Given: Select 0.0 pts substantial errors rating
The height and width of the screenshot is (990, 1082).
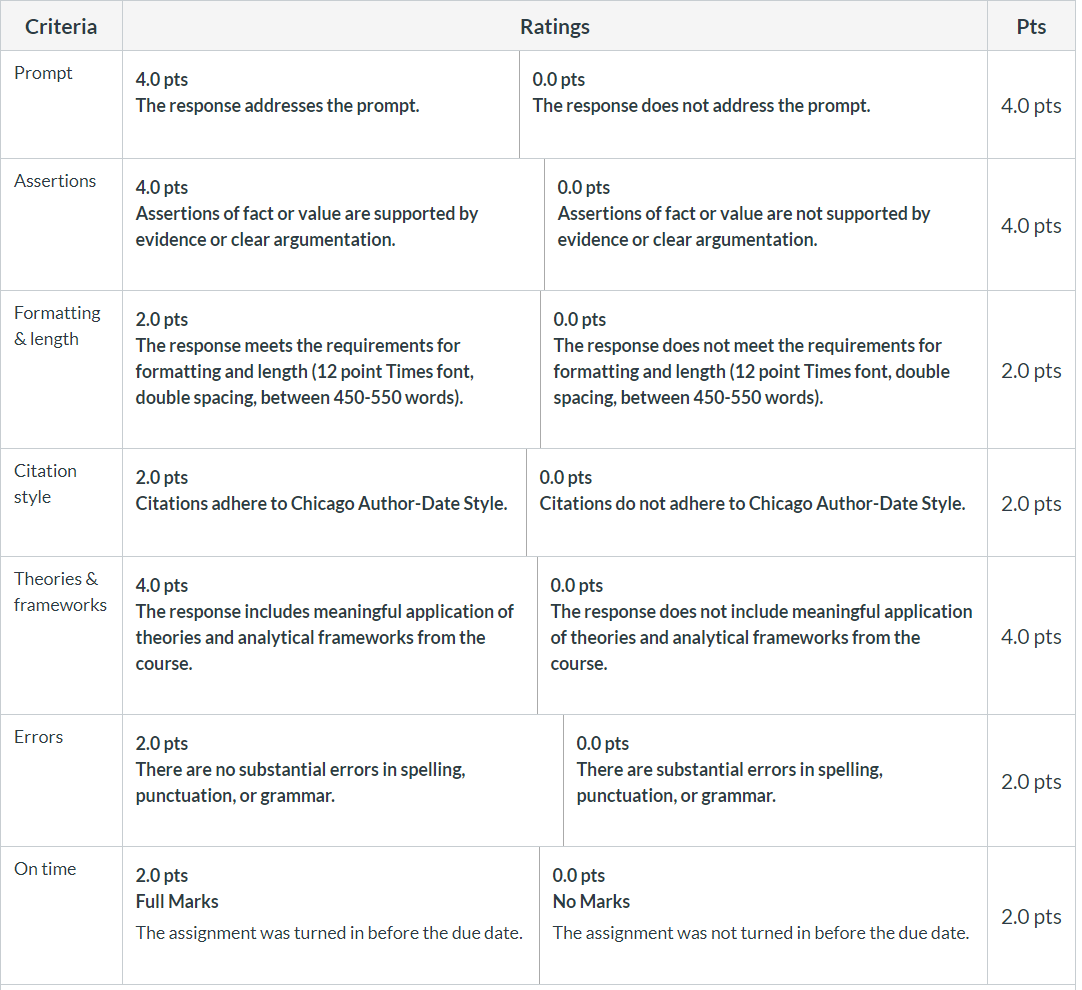Looking at the screenshot, I should 775,780.
